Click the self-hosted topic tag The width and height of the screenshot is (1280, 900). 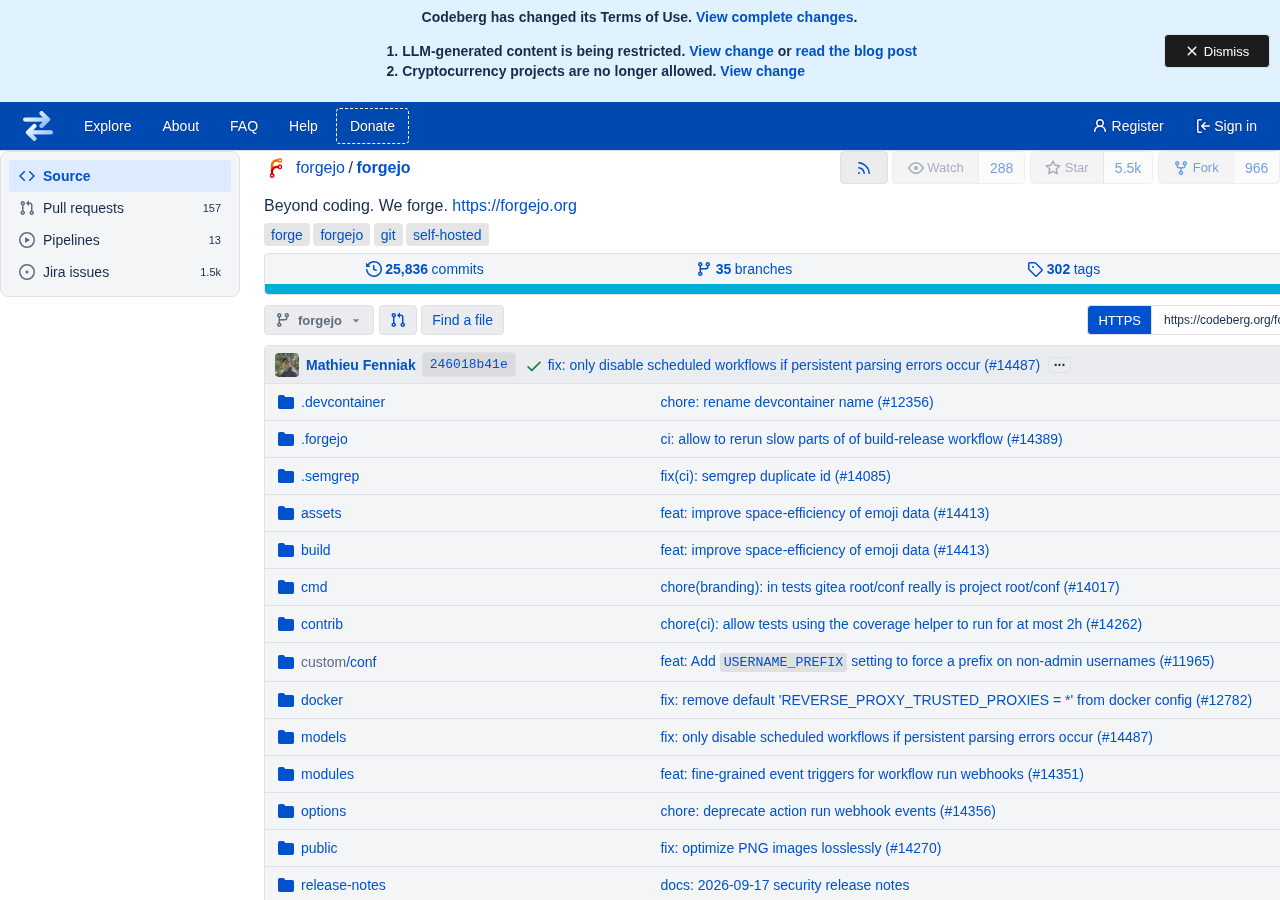tap(447, 235)
